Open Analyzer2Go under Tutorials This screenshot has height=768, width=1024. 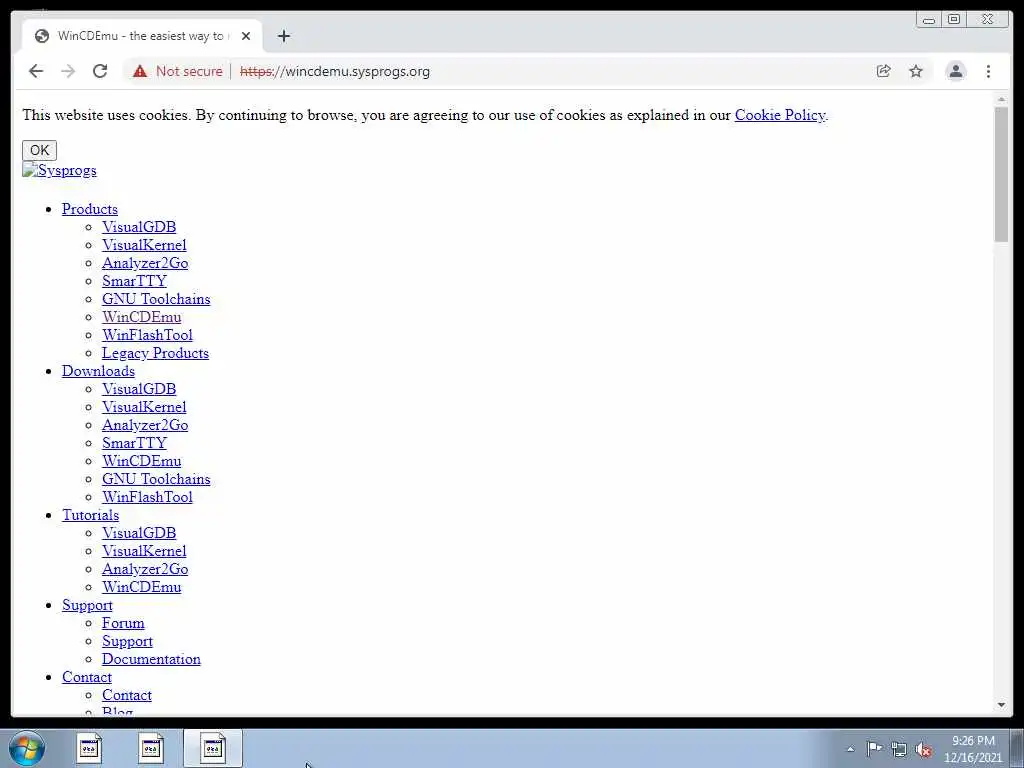(145, 569)
